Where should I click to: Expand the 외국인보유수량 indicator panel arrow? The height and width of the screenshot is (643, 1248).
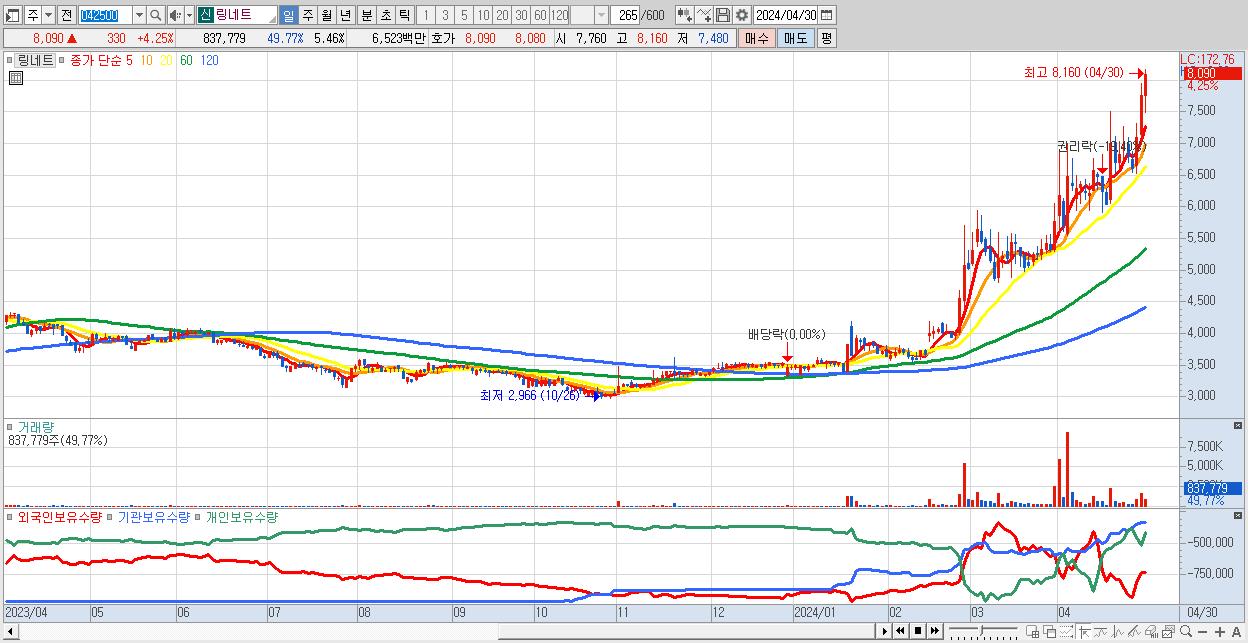click(9, 517)
